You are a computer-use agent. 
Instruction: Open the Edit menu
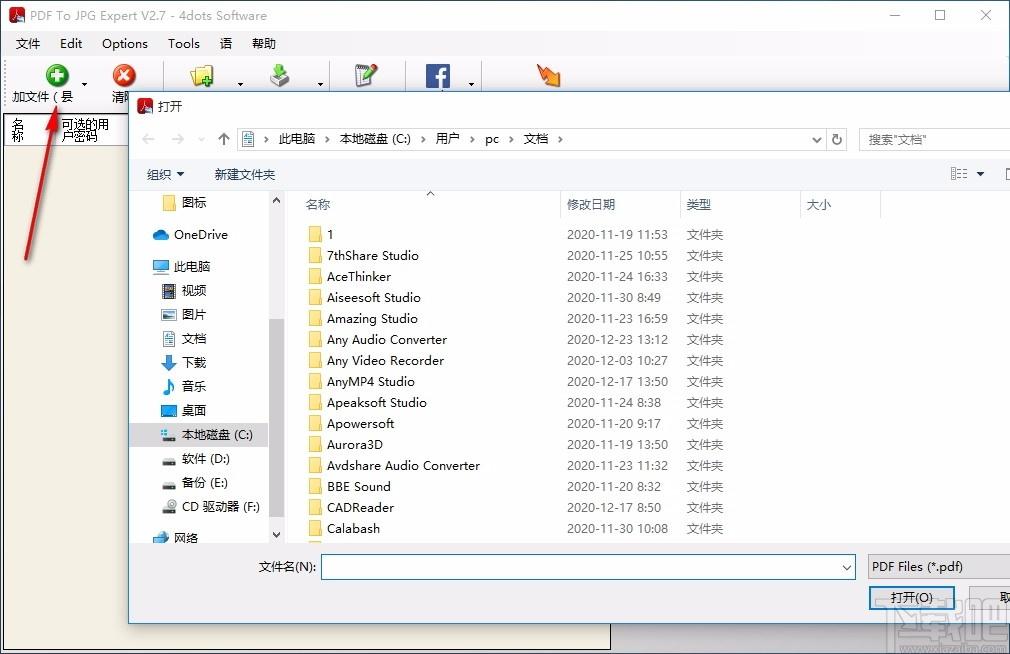(71, 44)
